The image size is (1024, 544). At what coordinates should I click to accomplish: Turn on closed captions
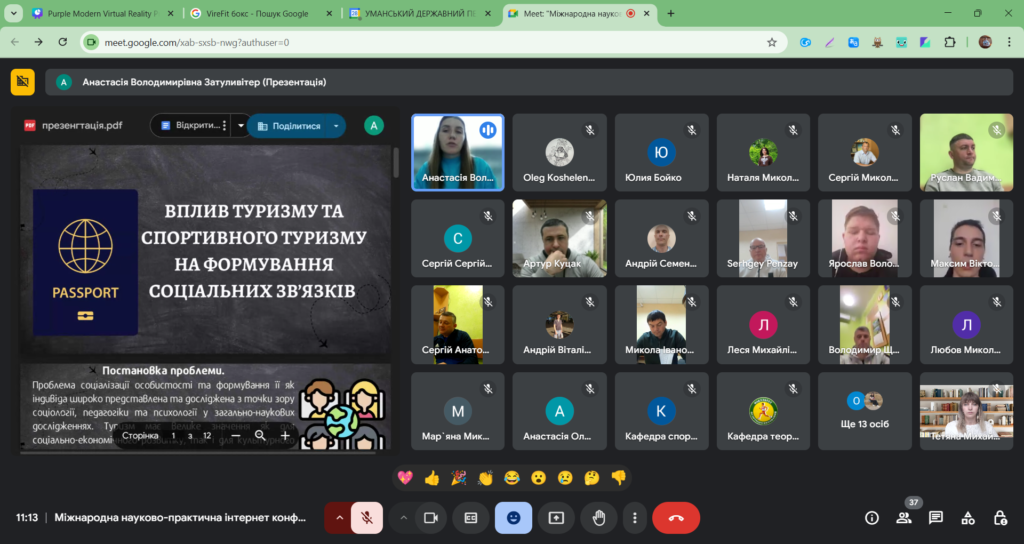(471, 518)
